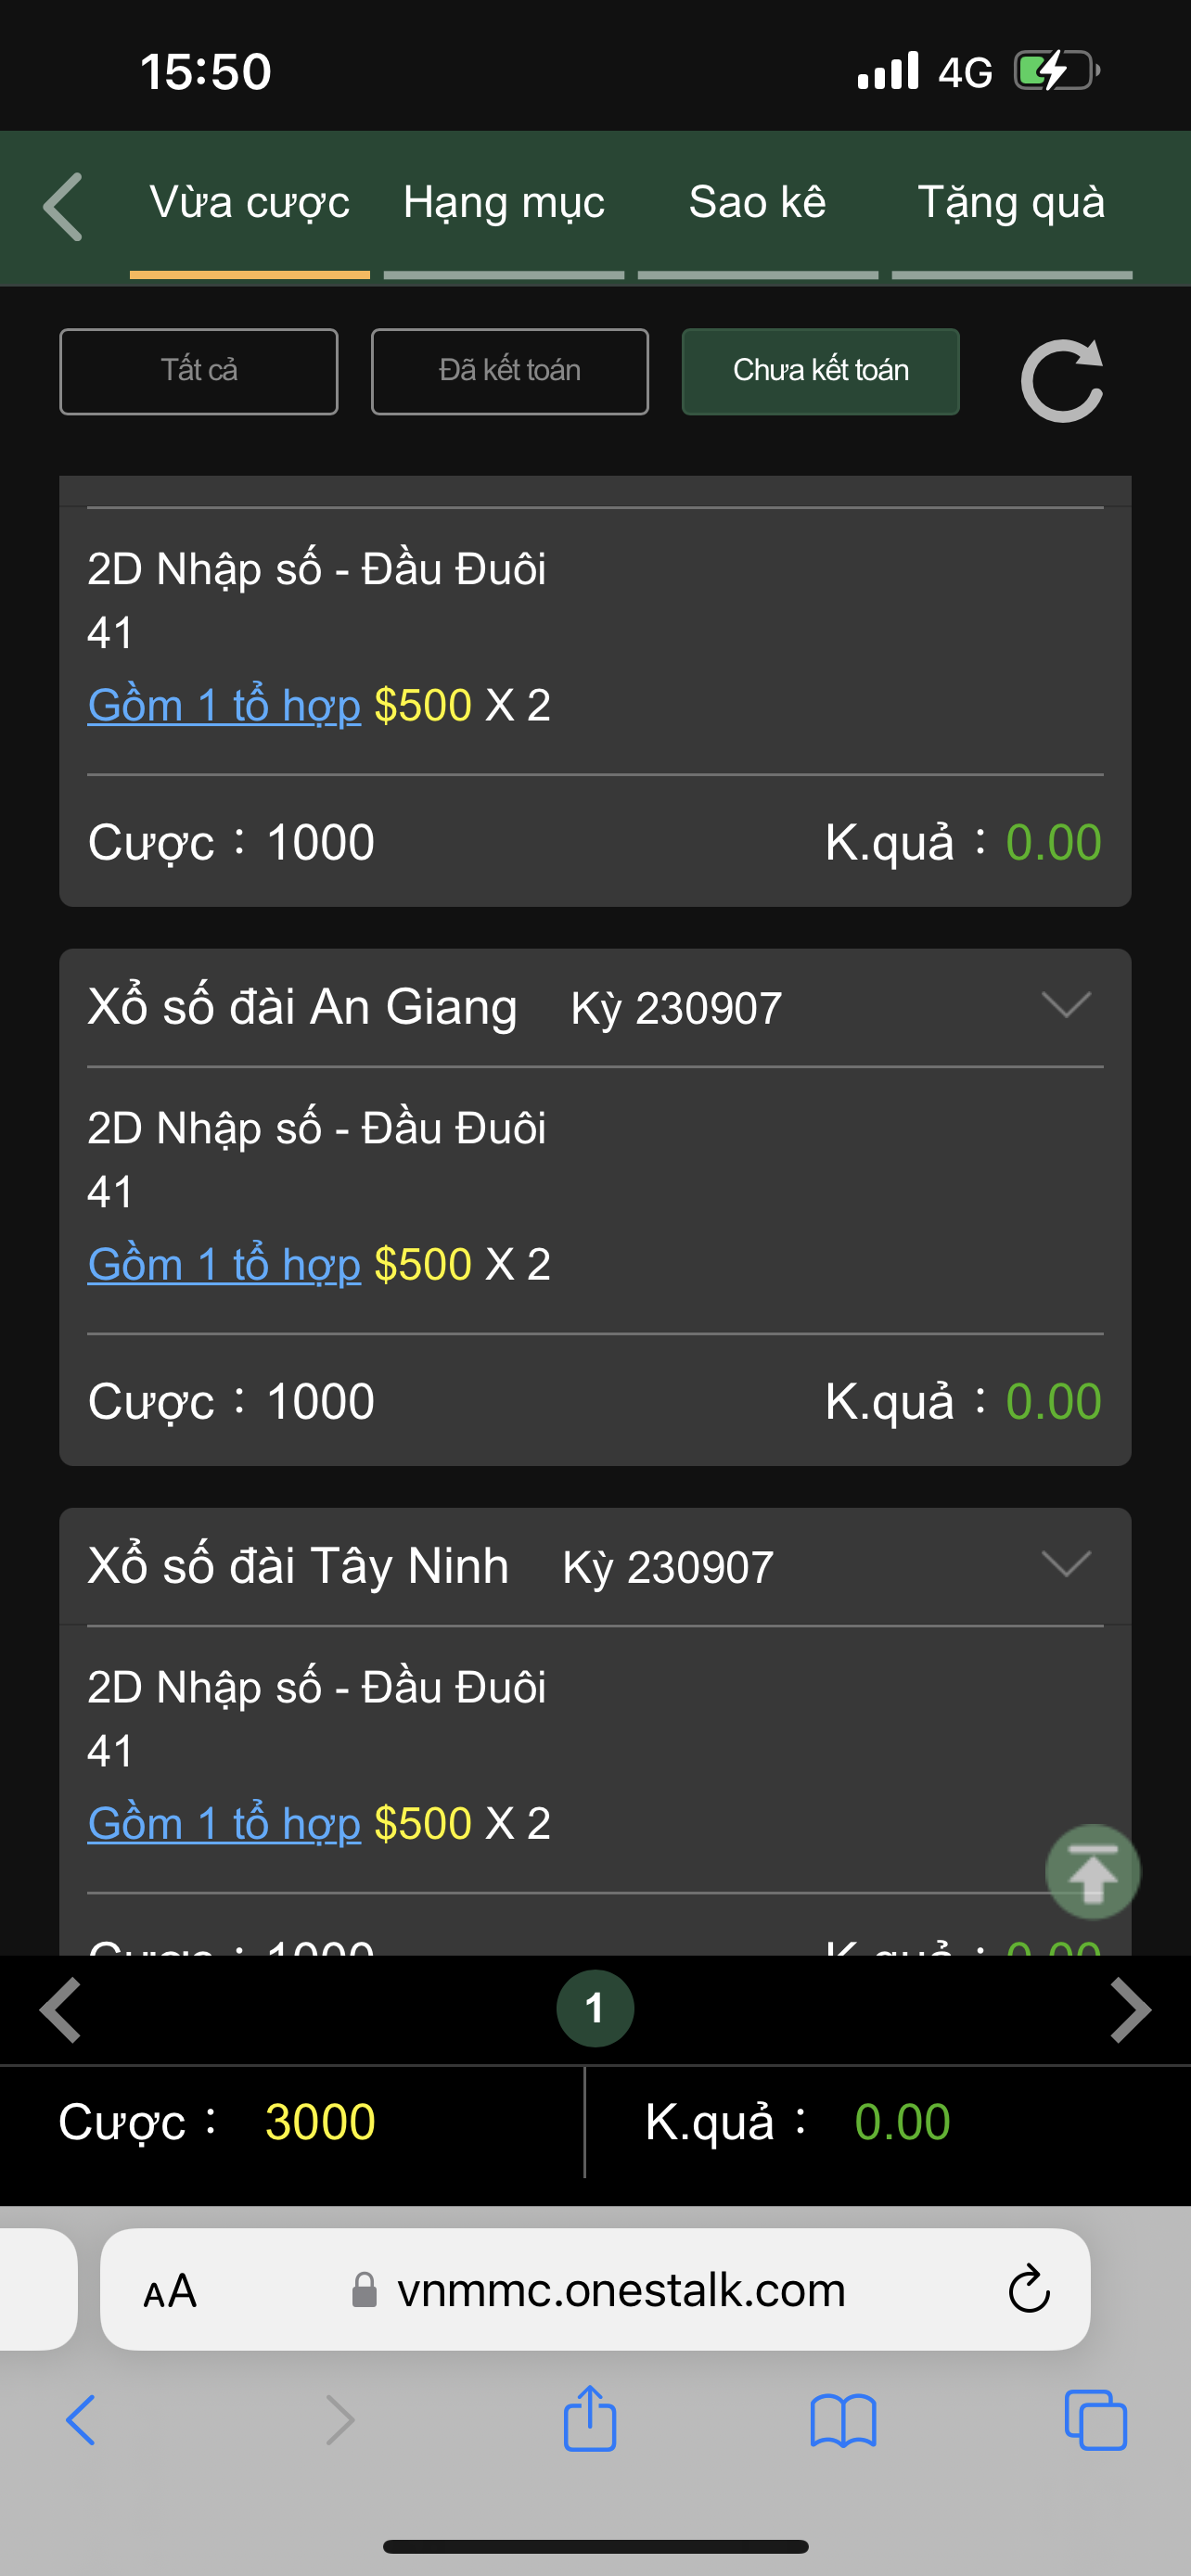Navigate back in Safari browser
Image resolution: width=1191 pixels, height=2576 pixels.
pyautogui.click(x=81, y=2420)
